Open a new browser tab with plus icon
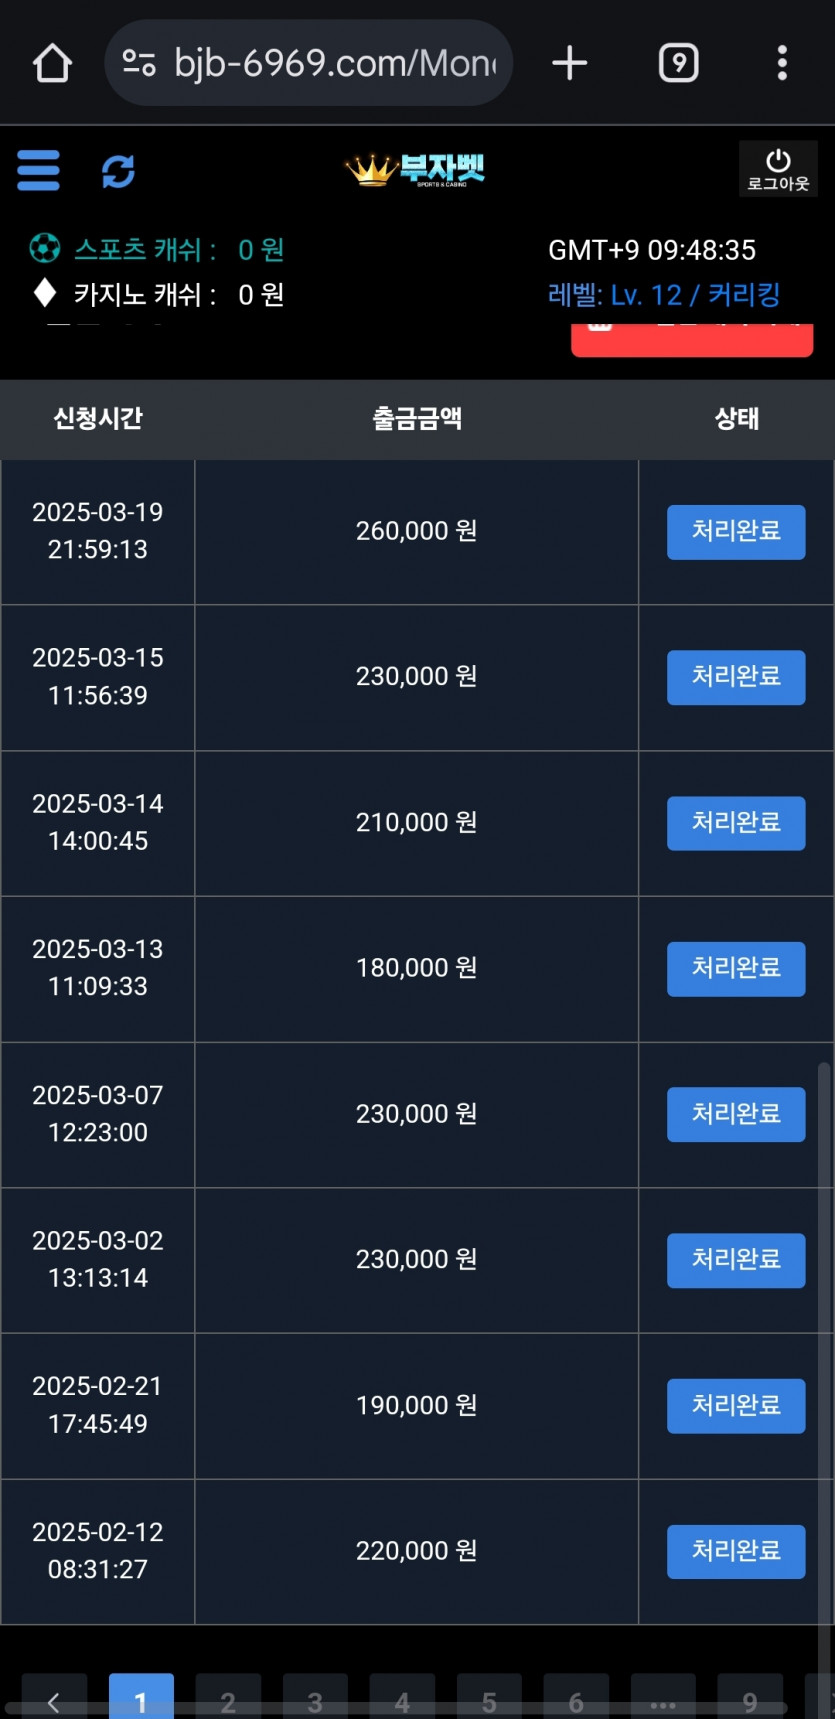Image resolution: width=835 pixels, height=1719 pixels. coord(569,63)
